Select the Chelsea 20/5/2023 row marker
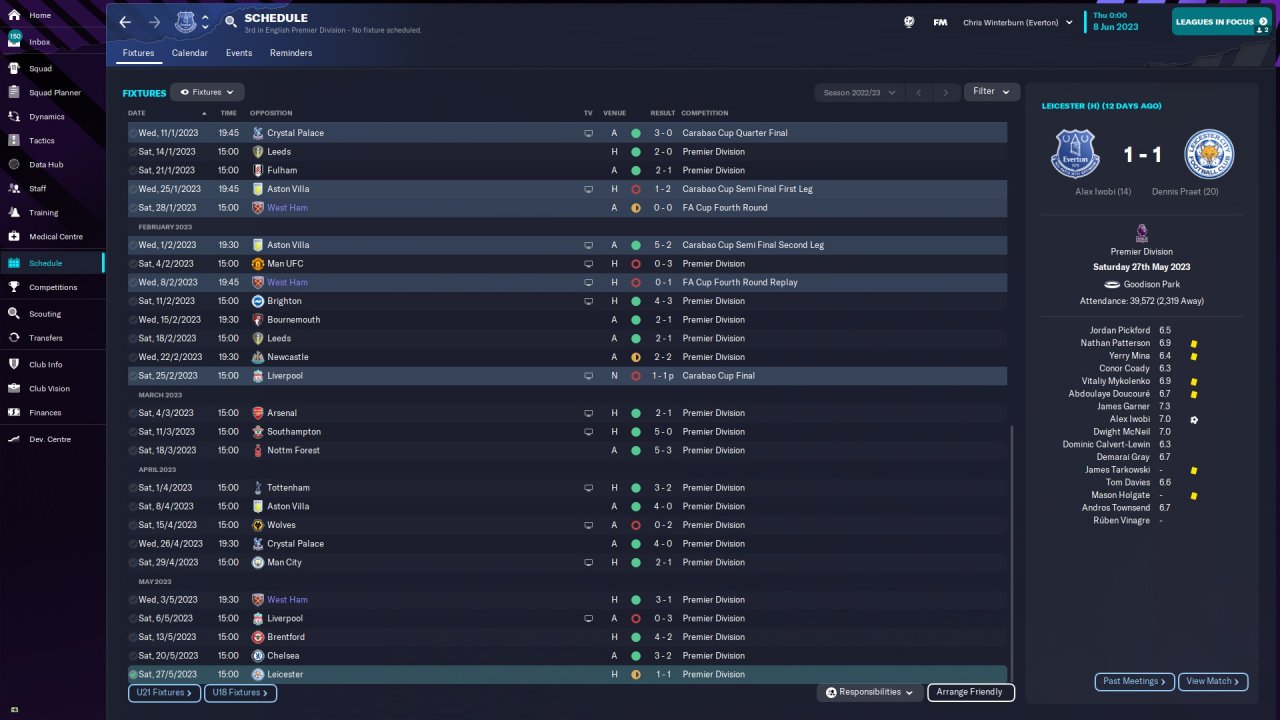The height and width of the screenshot is (720, 1280). click(x=133, y=656)
